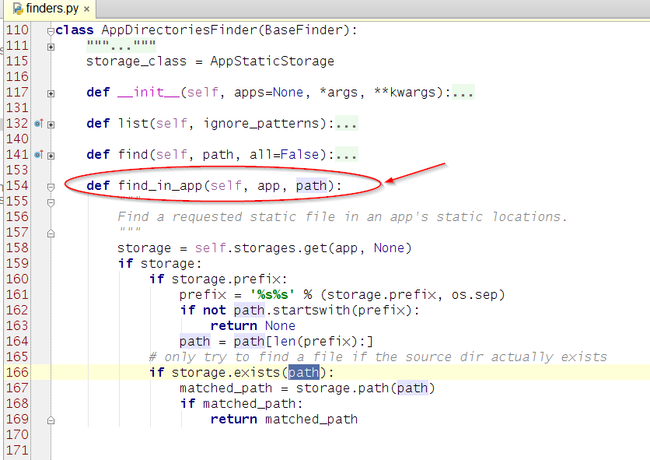Click AppStaticStorage on line 115
The image size is (650, 460).
pos(272,61)
